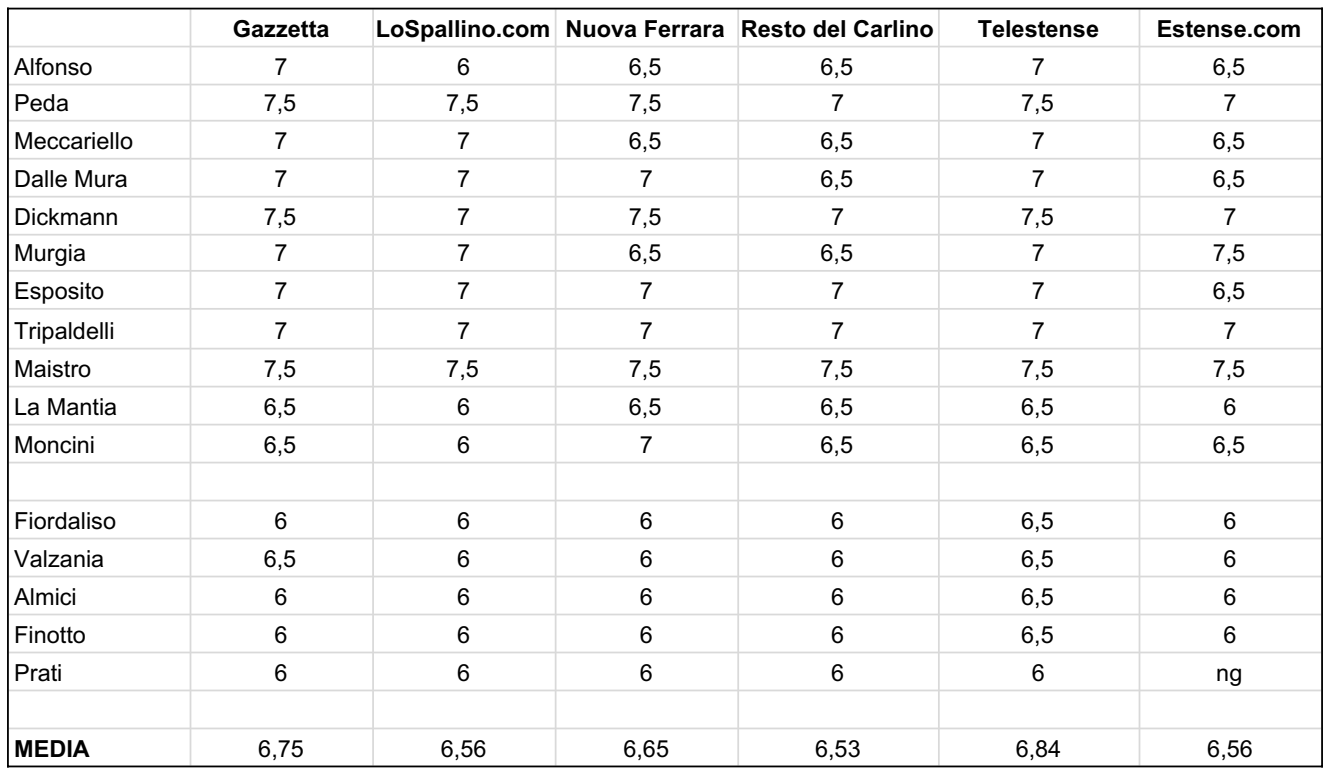
Task: Select the Dalle Mura name cell
Action: coord(100,181)
